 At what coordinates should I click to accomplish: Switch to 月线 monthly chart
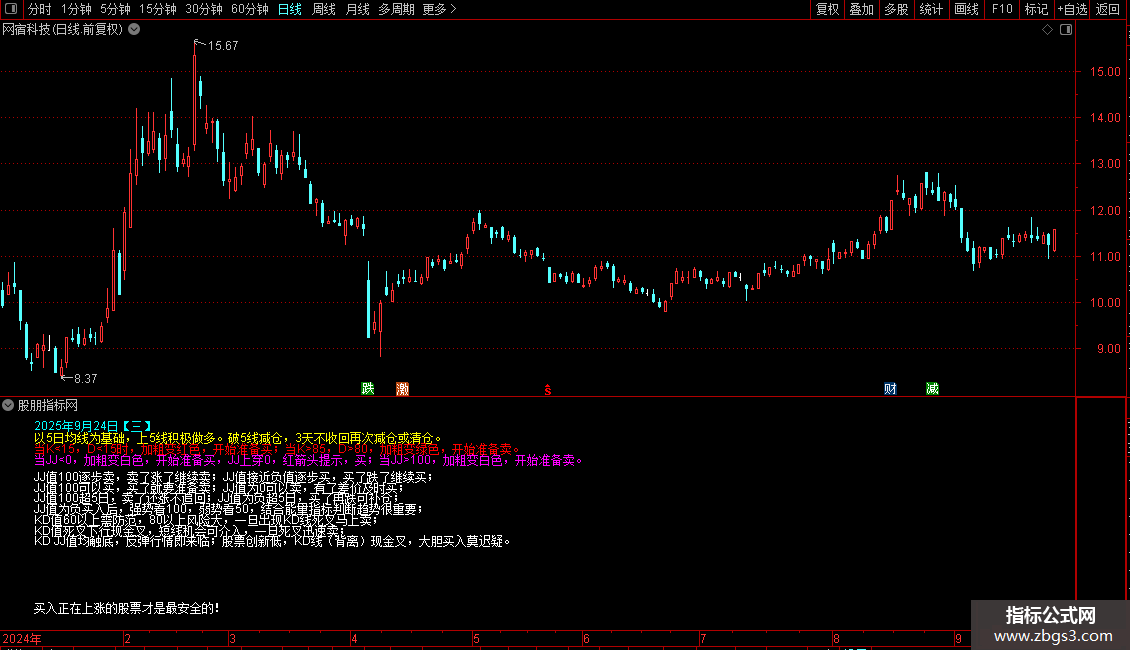357,9
